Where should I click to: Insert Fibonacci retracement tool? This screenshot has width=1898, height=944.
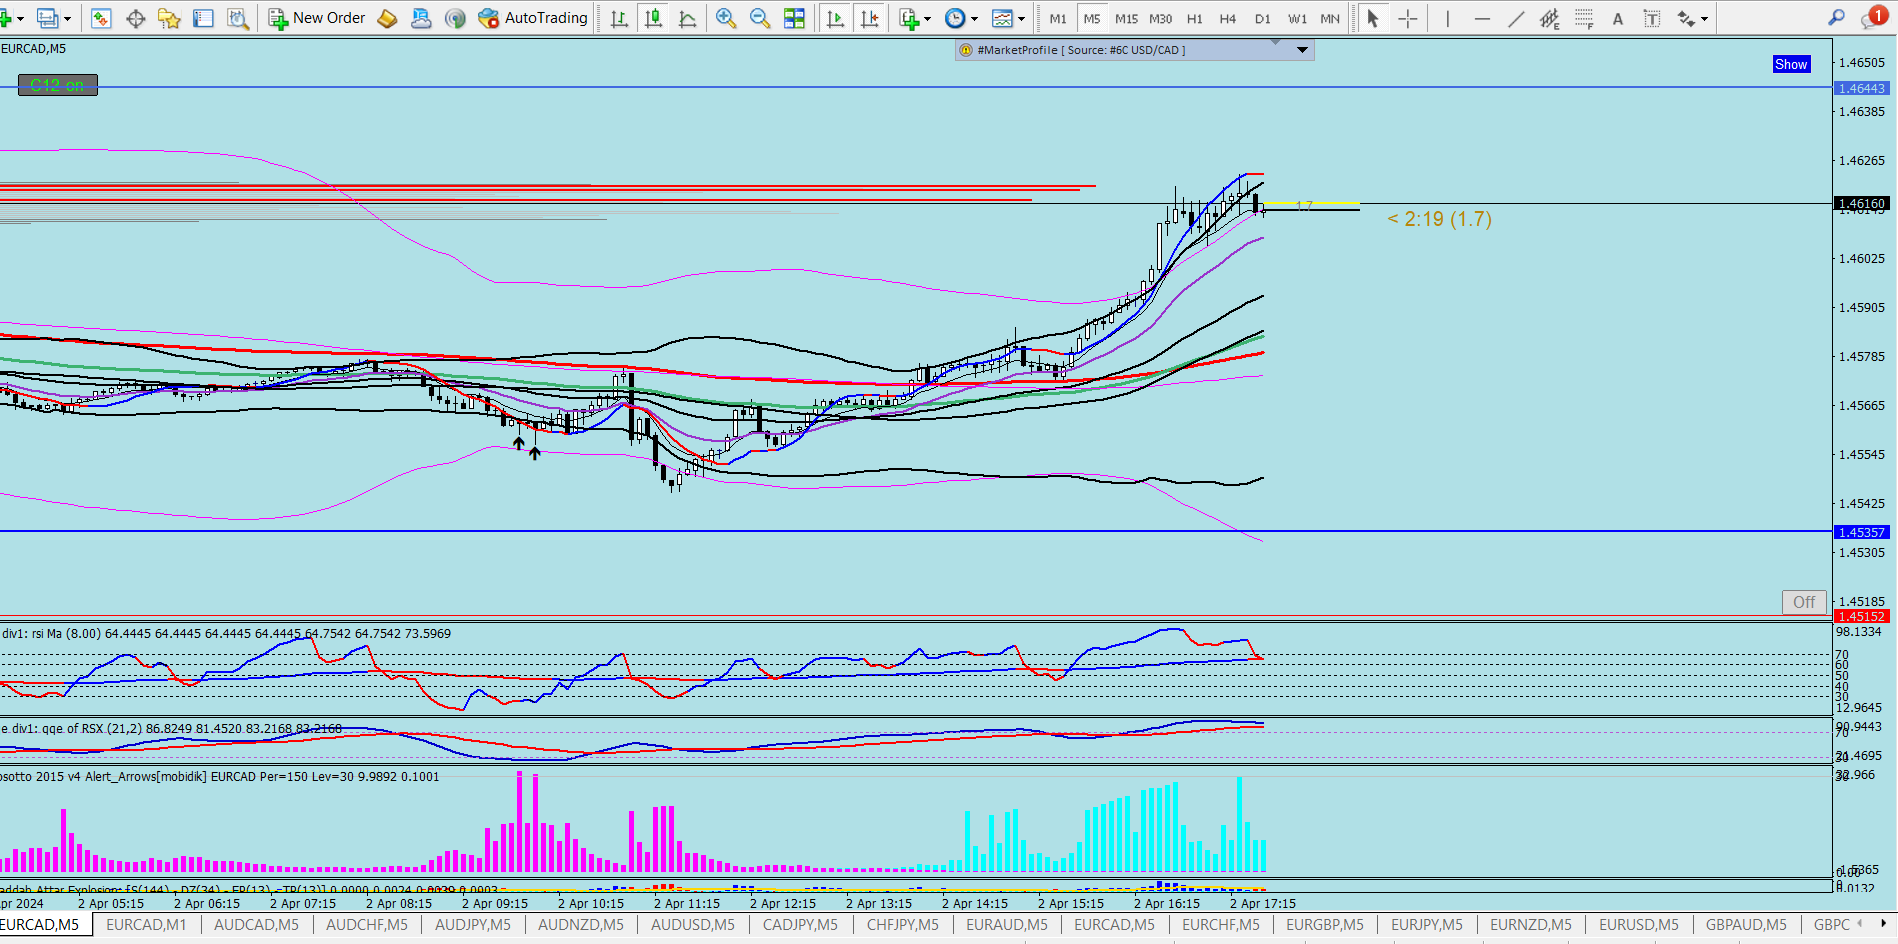[x=1584, y=18]
